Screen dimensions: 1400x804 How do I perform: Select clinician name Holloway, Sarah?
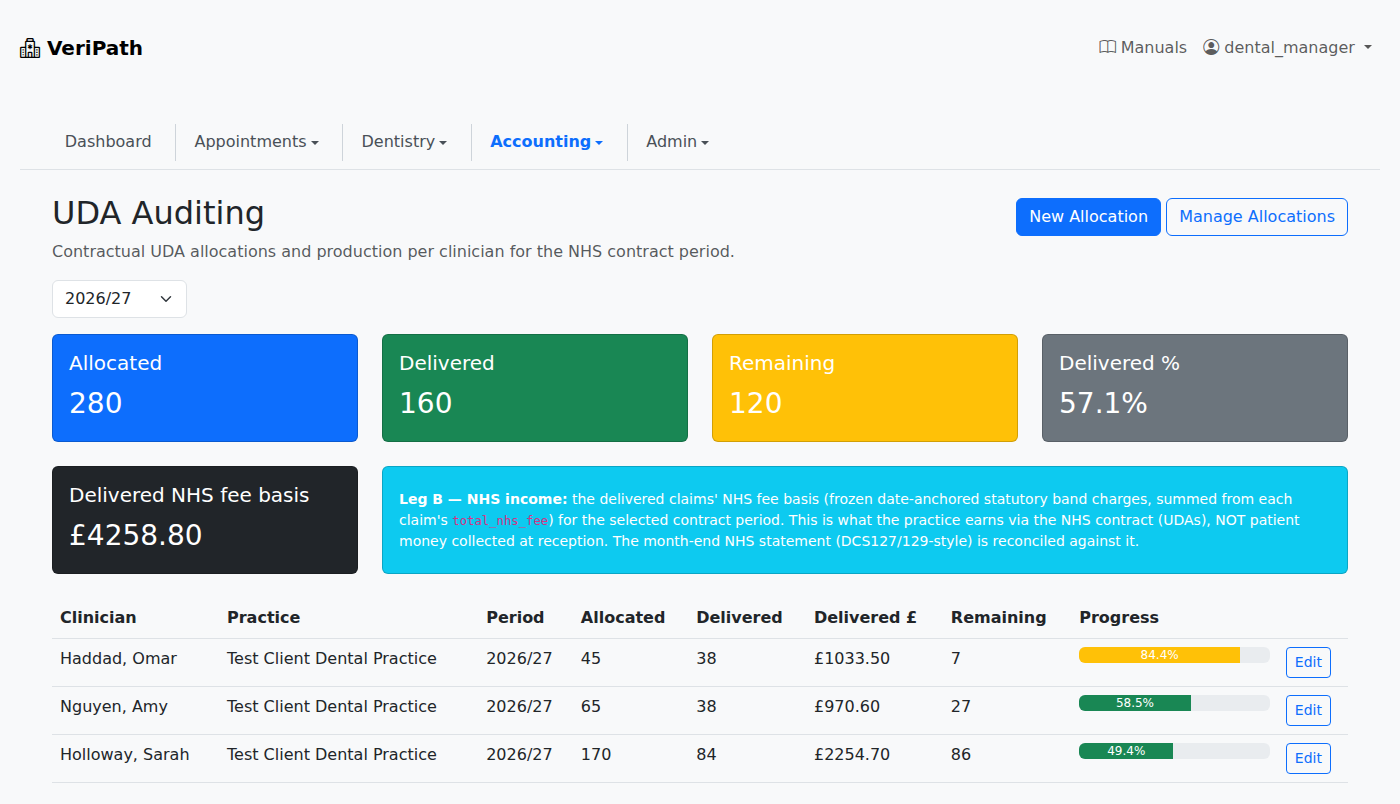pos(124,755)
